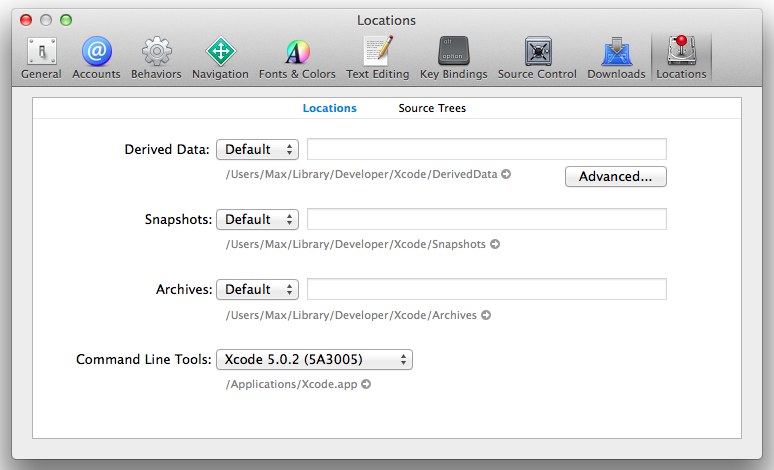The image size is (774, 470).
Task: Open the Downloads preferences pane
Action: [616, 57]
